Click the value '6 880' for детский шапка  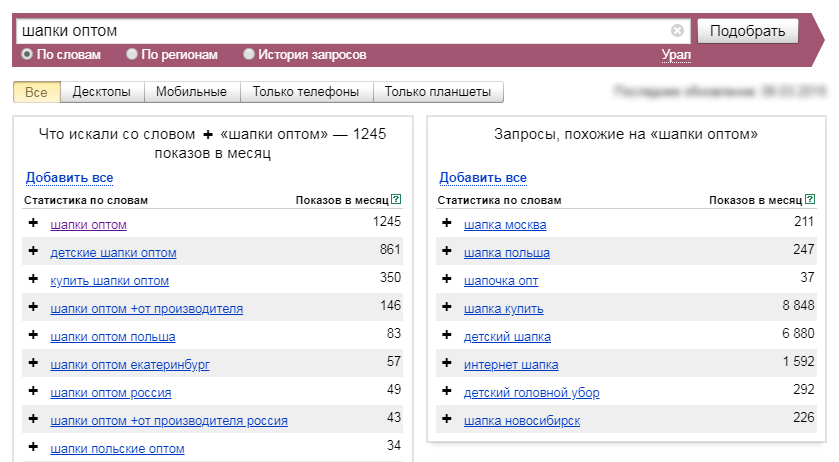point(798,334)
